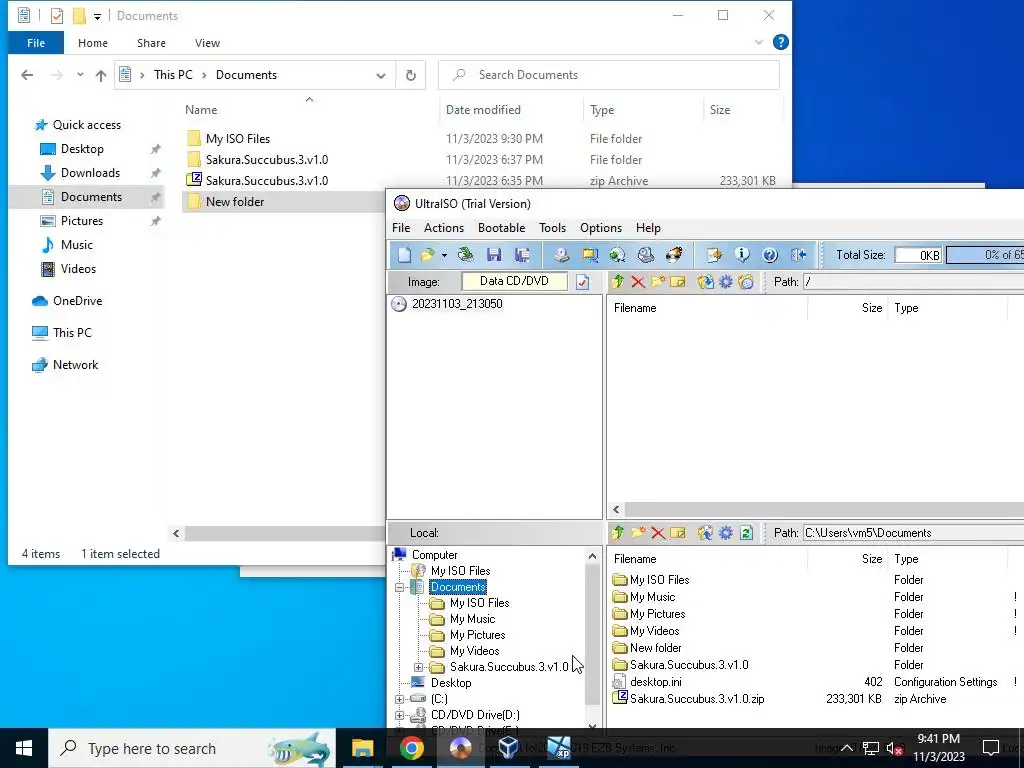
Task: Go up one level in the Image pane toolbar
Action: (x=618, y=281)
